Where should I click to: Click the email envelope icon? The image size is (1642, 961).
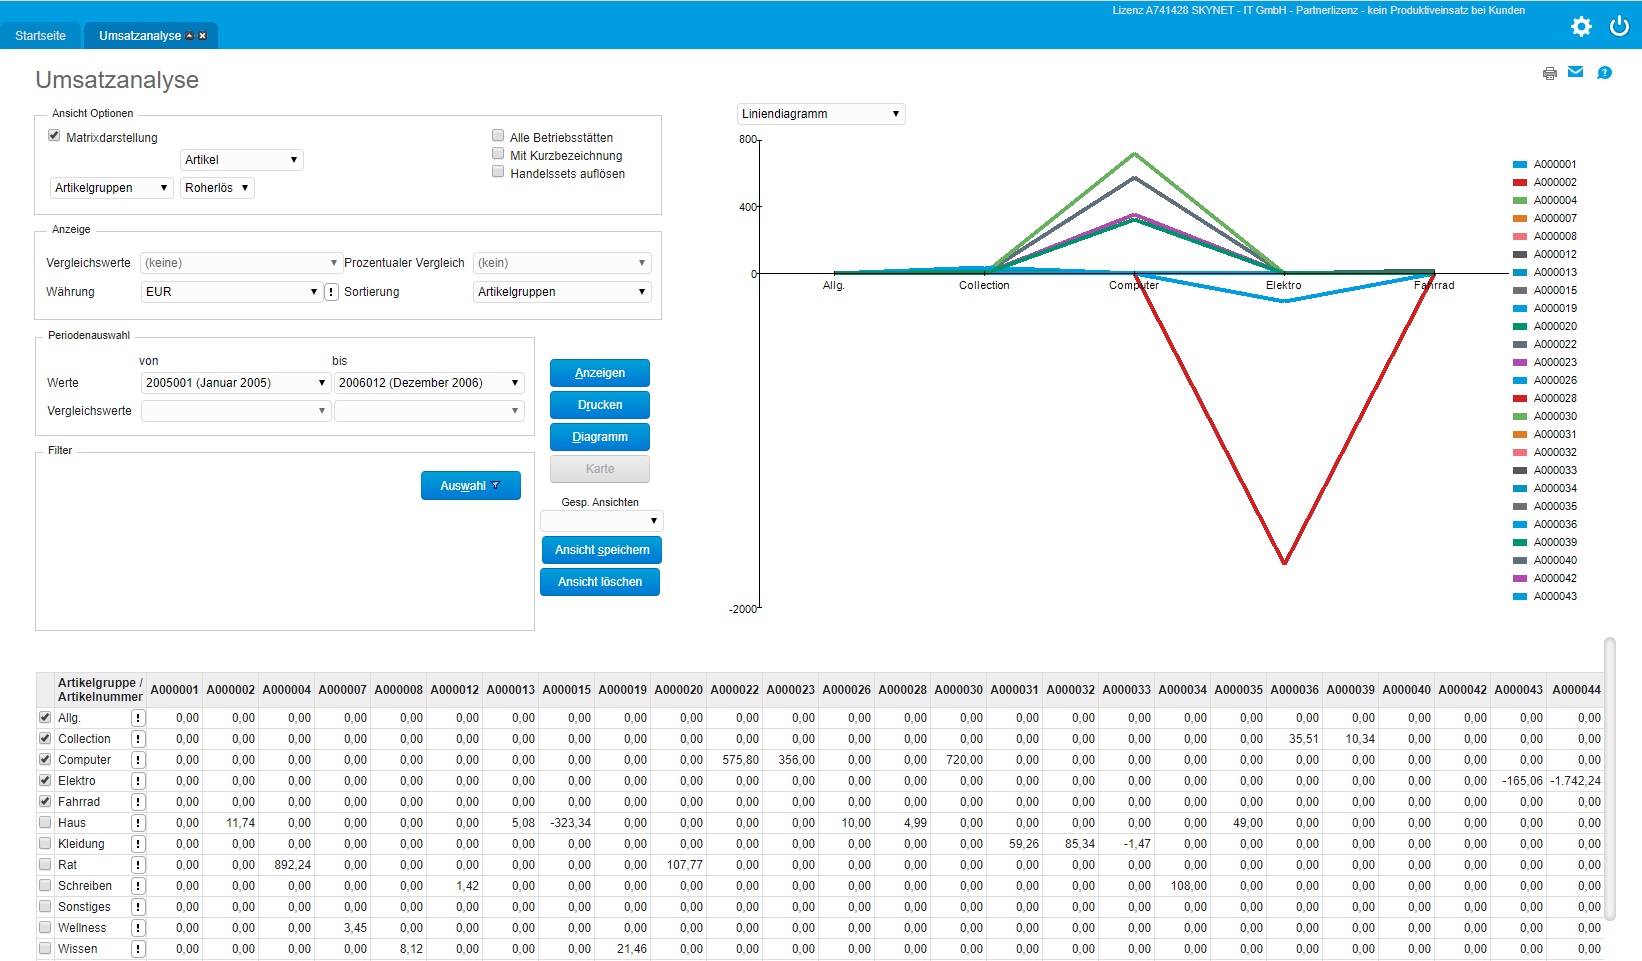pyautogui.click(x=1576, y=72)
